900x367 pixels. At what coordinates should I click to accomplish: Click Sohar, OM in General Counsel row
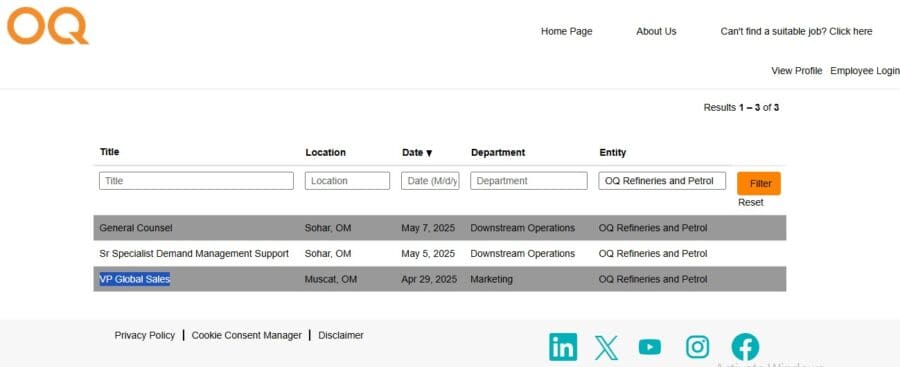click(x=328, y=228)
